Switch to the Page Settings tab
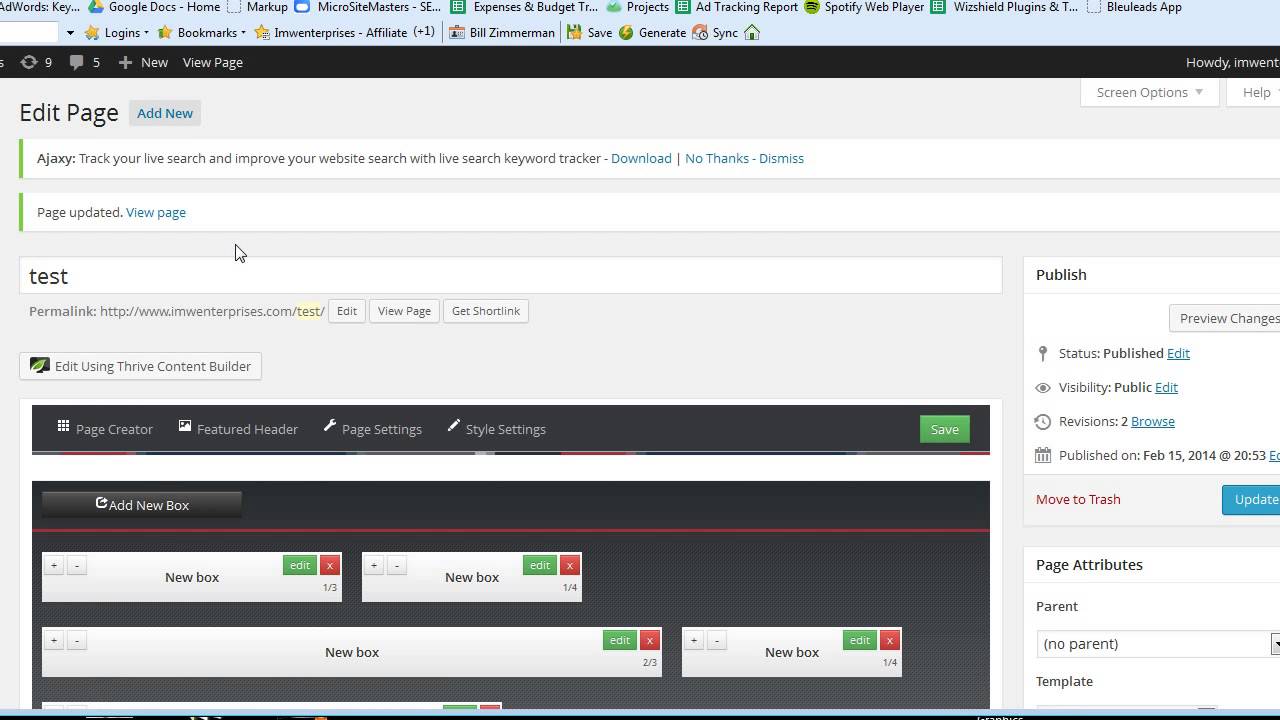Image resolution: width=1280 pixels, height=720 pixels. (x=373, y=428)
